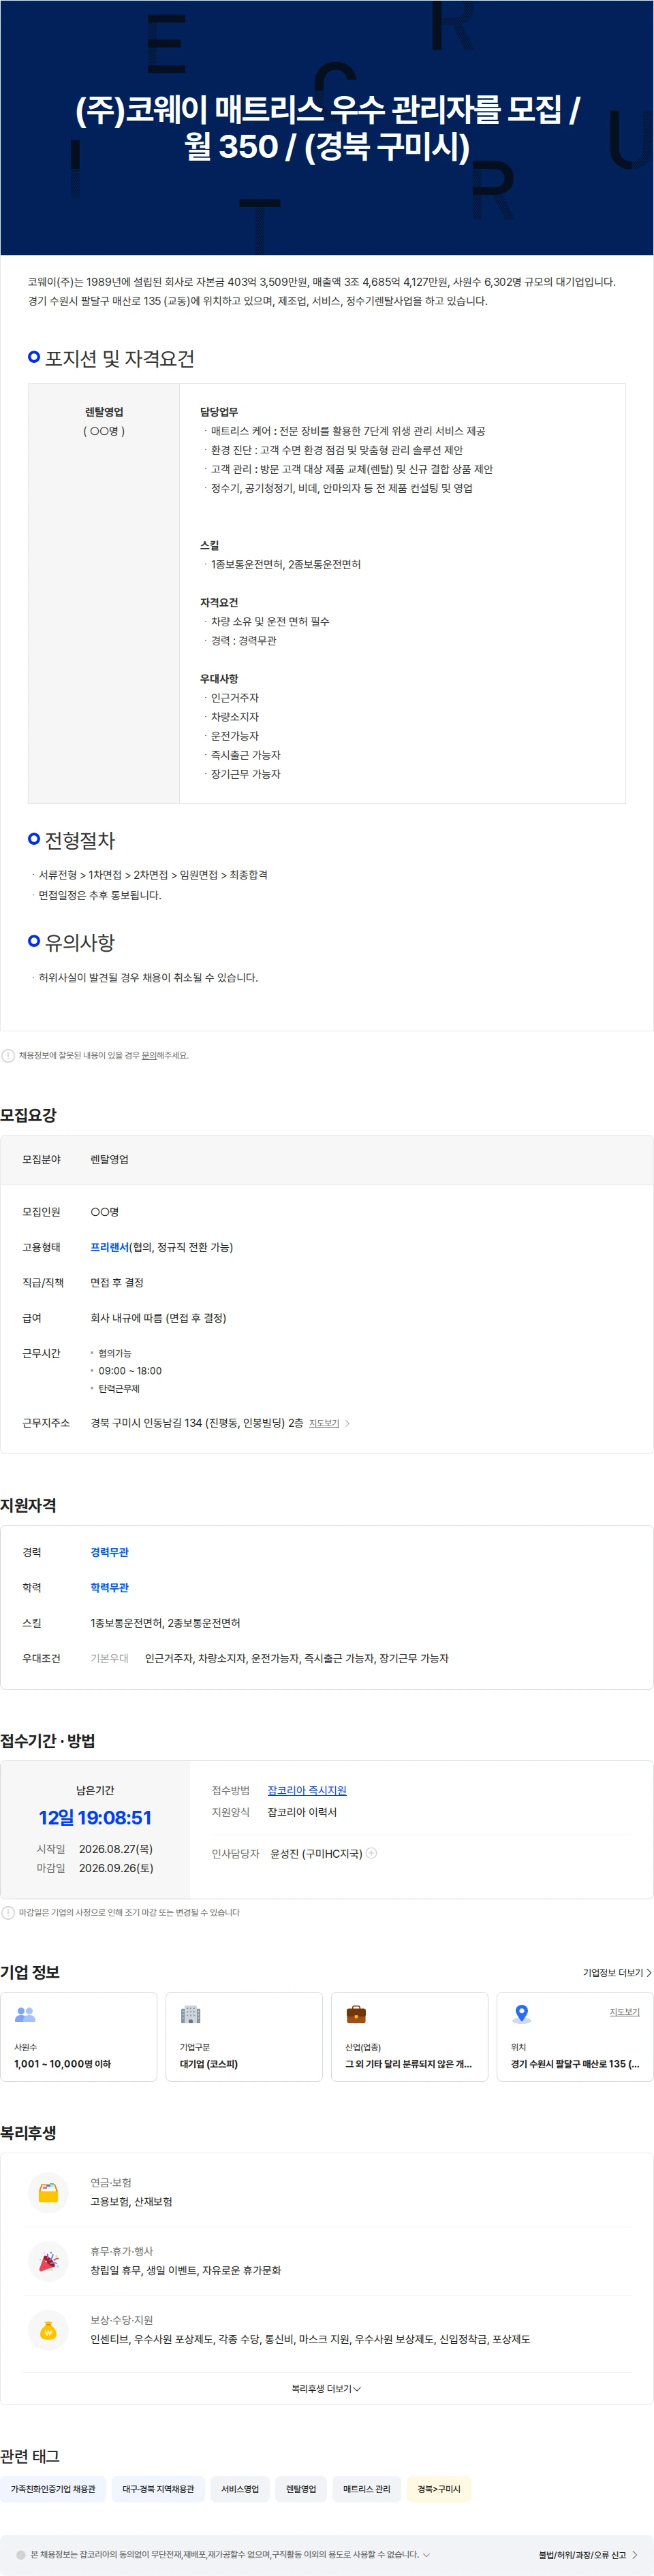
Task: Click the 프리랜서 employment type link
Action: click(x=109, y=1247)
